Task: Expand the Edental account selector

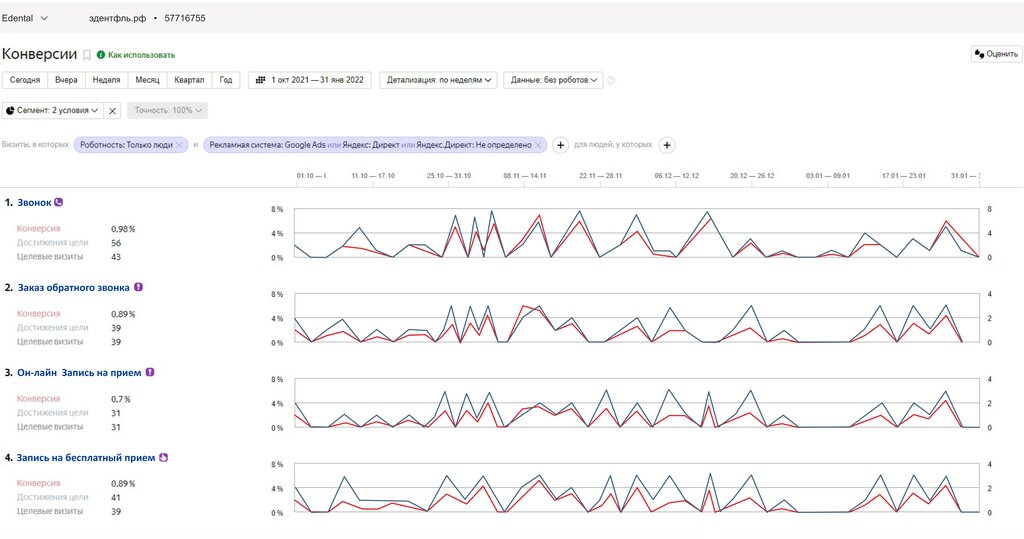Action: (x=25, y=18)
